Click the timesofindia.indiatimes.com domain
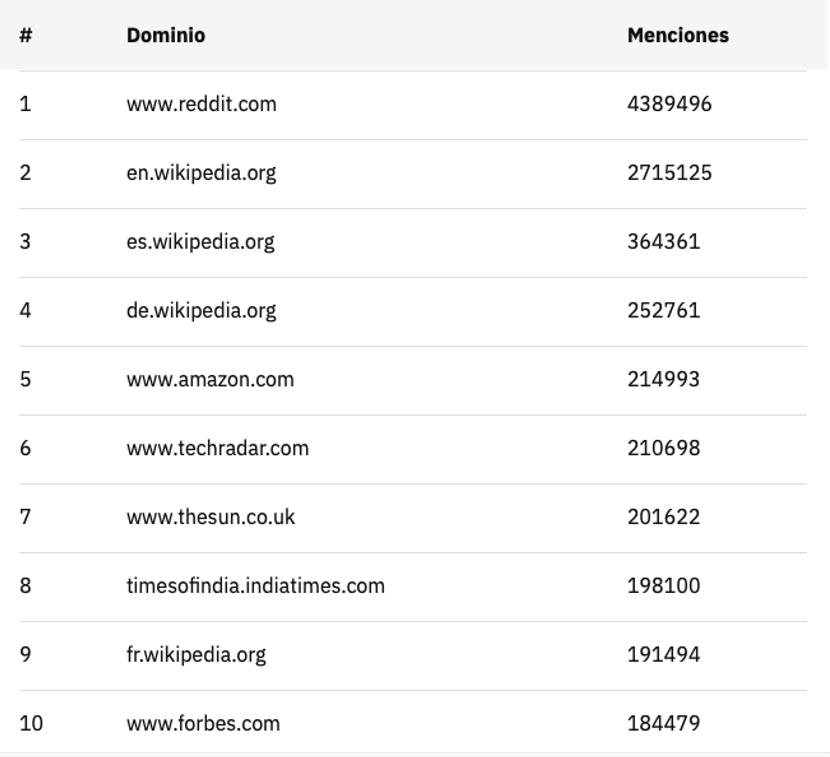This screenshot has height=757, width=830. point(255,586)
